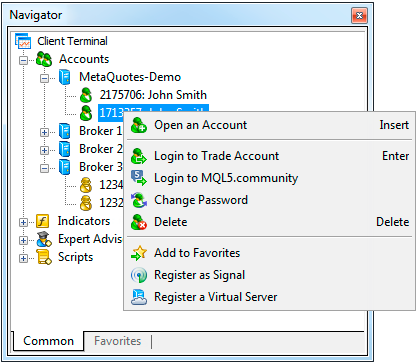Image resolution: width=418 pixels, height=362 pixels.
Task: Switch to the Favorites tab
Action: tap(117, 341)
